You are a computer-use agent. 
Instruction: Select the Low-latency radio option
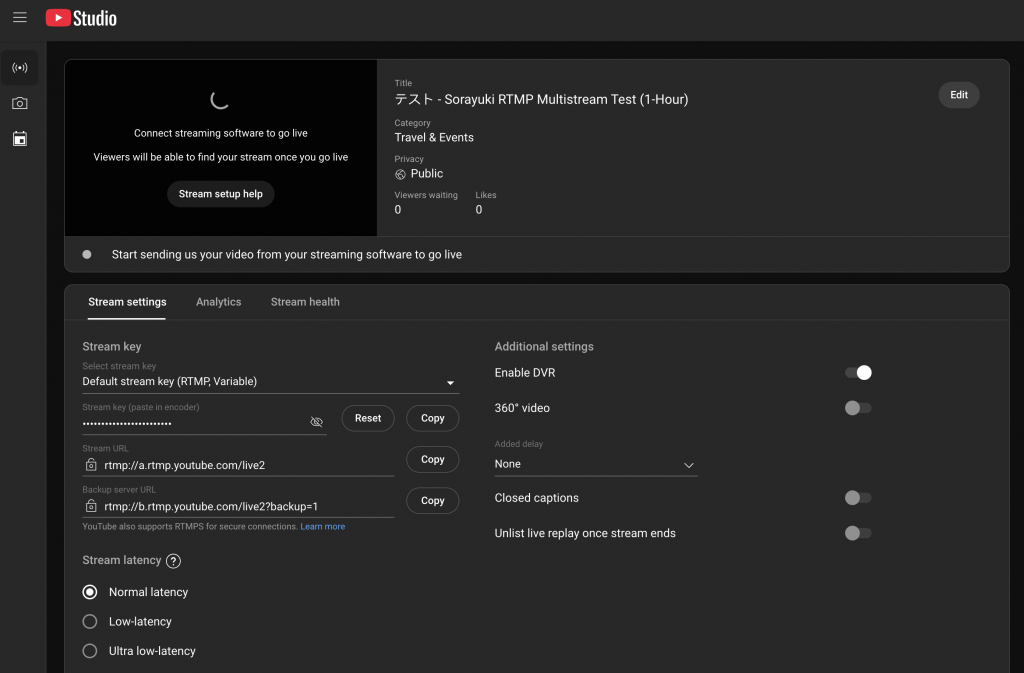[90, 622]
